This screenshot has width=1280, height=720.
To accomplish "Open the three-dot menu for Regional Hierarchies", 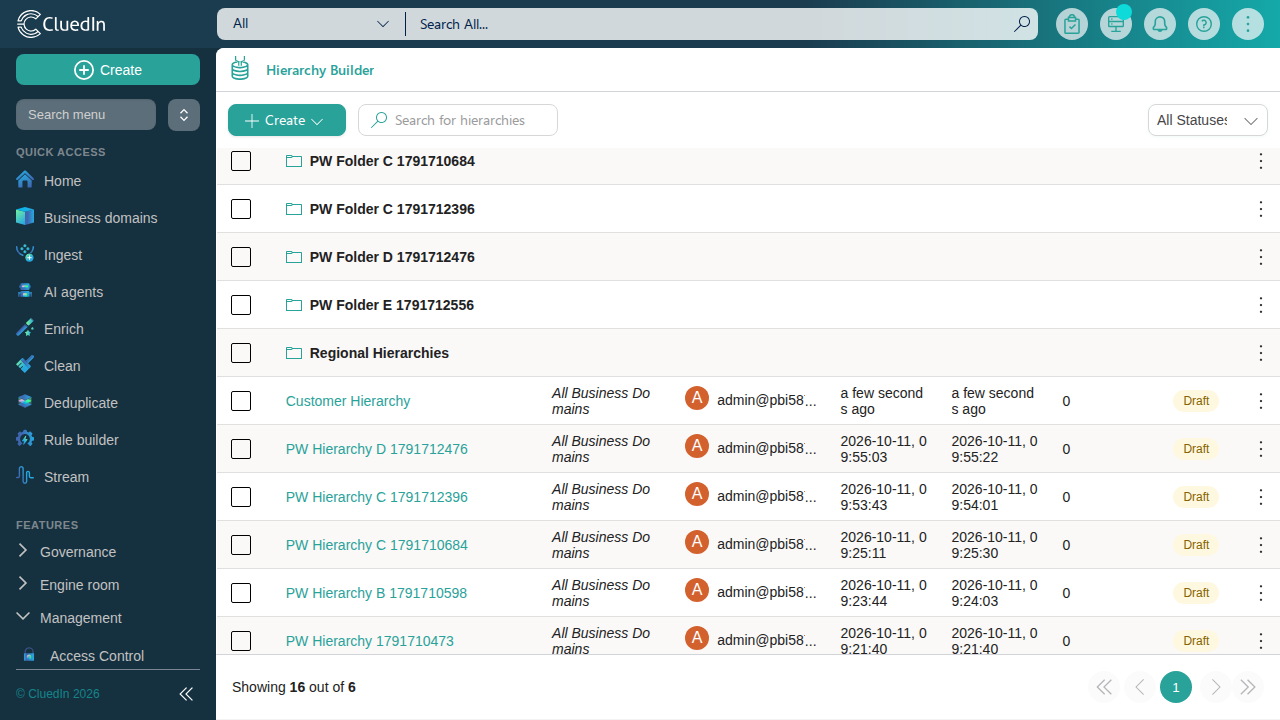I will pyautogui.click(x=1261, y=353).
